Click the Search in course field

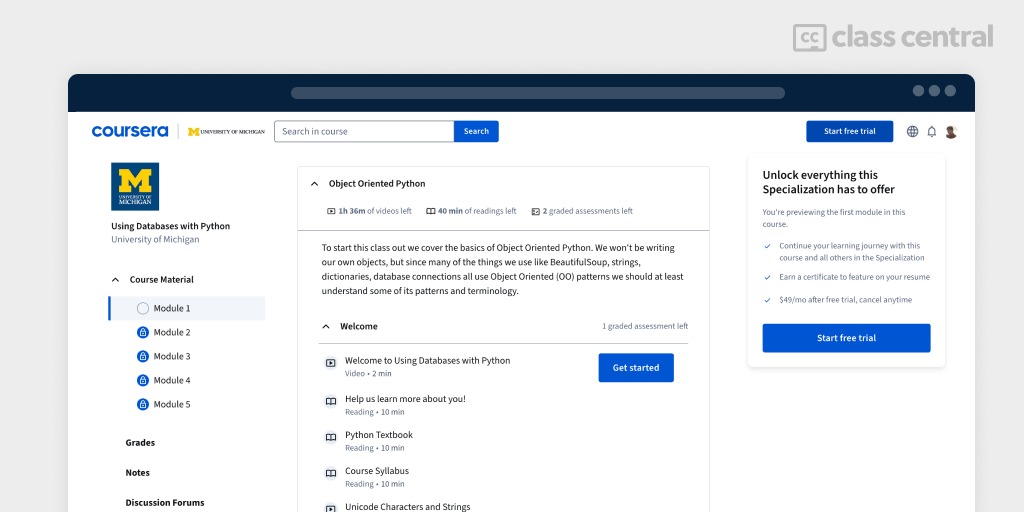coord(364,131)
